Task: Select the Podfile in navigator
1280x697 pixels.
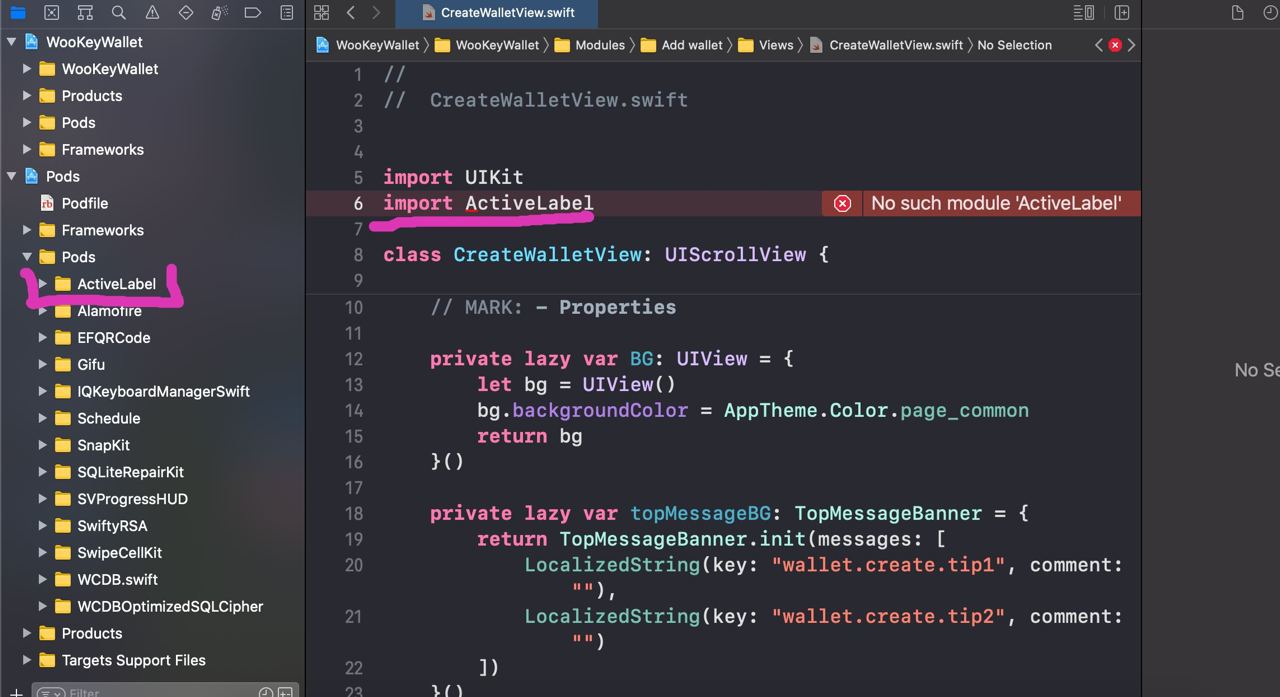Action: point(85,203)
